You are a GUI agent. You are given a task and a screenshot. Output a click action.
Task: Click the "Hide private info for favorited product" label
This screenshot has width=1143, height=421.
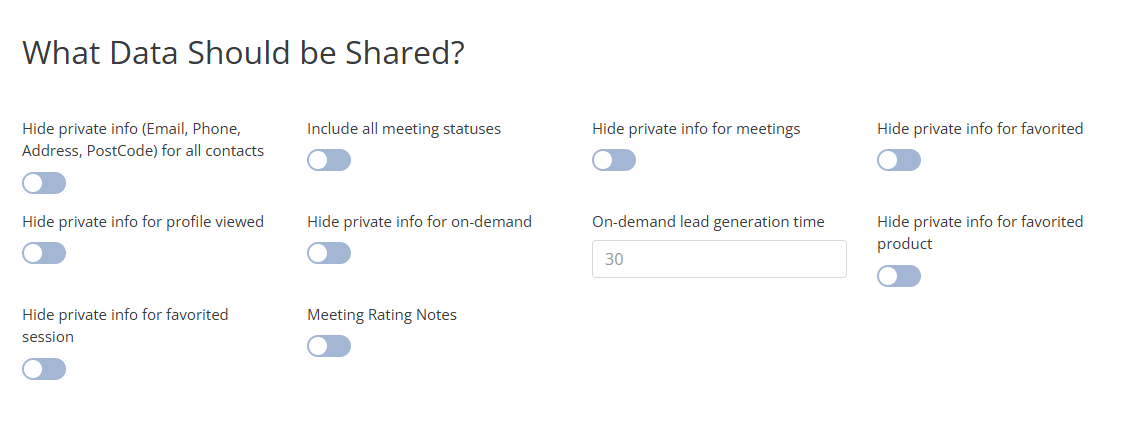coord(980,232)
